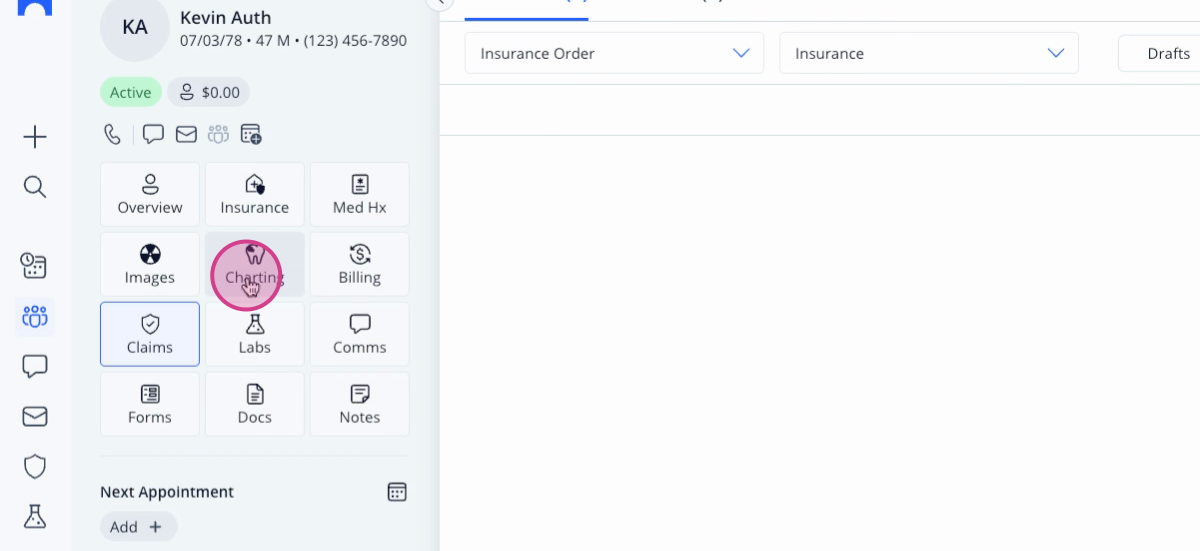Click Add under Next Appointment
The height and width of the screenshot is (551, 1200).
click(138, 527)
